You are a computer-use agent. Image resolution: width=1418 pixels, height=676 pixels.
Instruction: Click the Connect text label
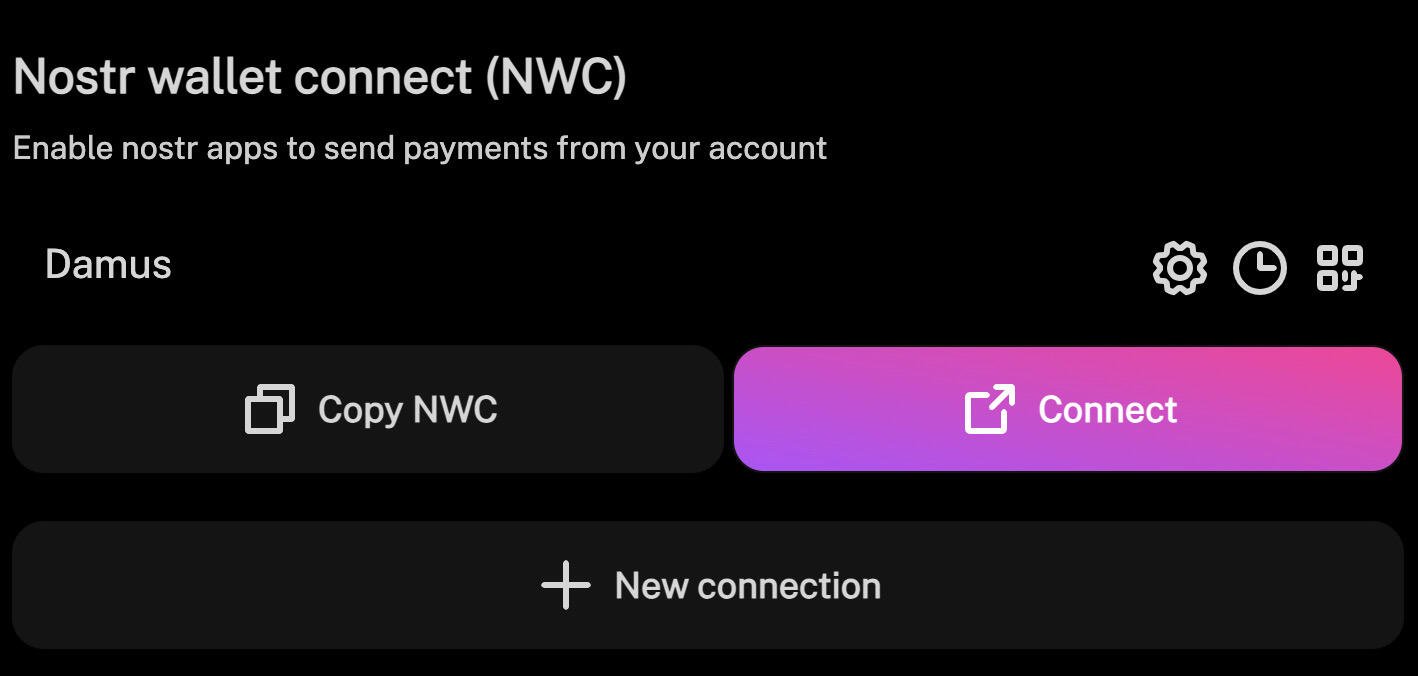[1108, 410]
